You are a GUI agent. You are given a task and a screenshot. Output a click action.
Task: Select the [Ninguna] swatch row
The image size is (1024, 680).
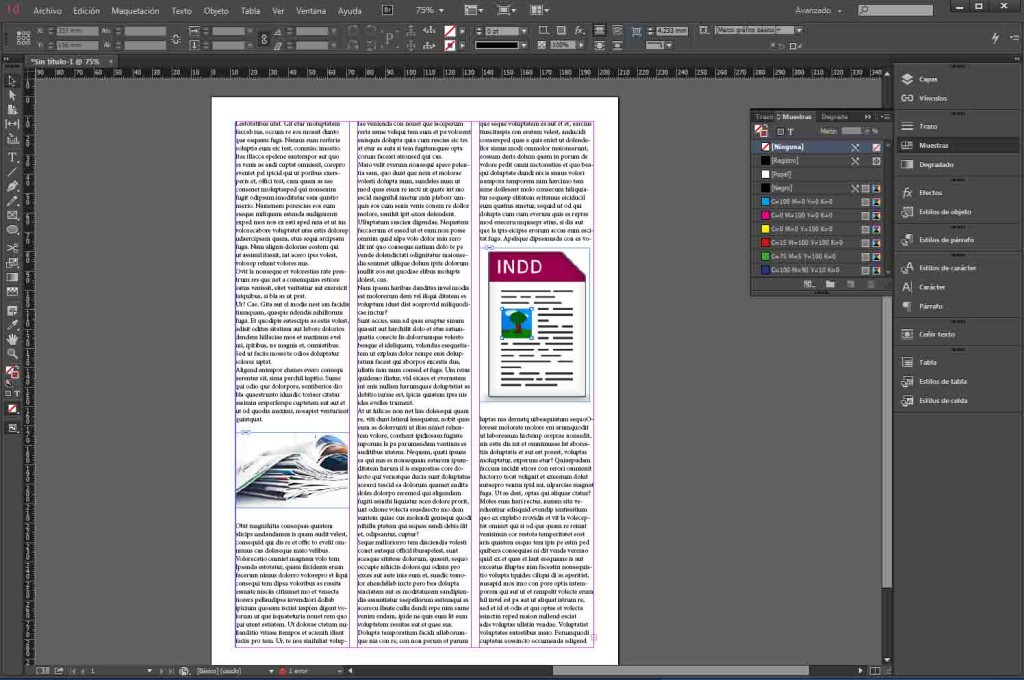tap(820, 147)
